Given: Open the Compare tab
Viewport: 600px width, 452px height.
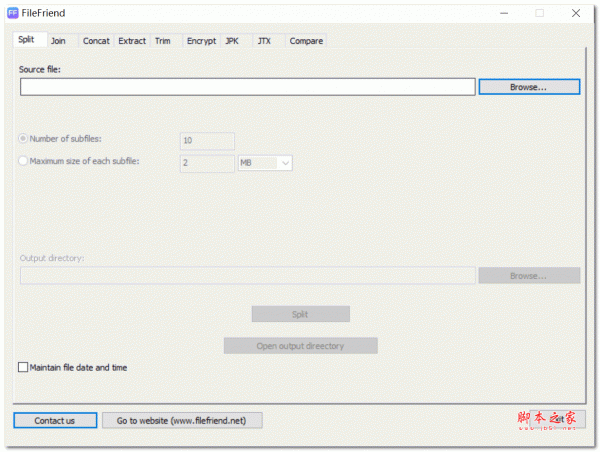Looking at the screenshot, I should tap(306, 41).
